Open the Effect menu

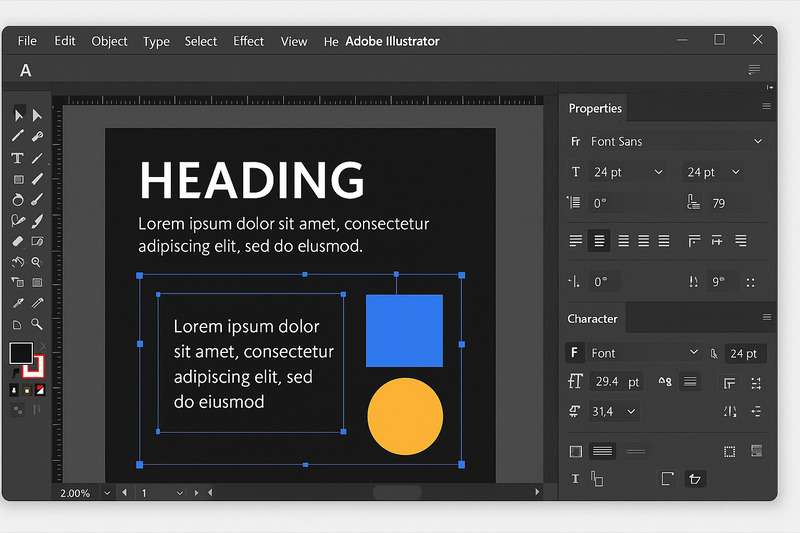tap(248, 41)
